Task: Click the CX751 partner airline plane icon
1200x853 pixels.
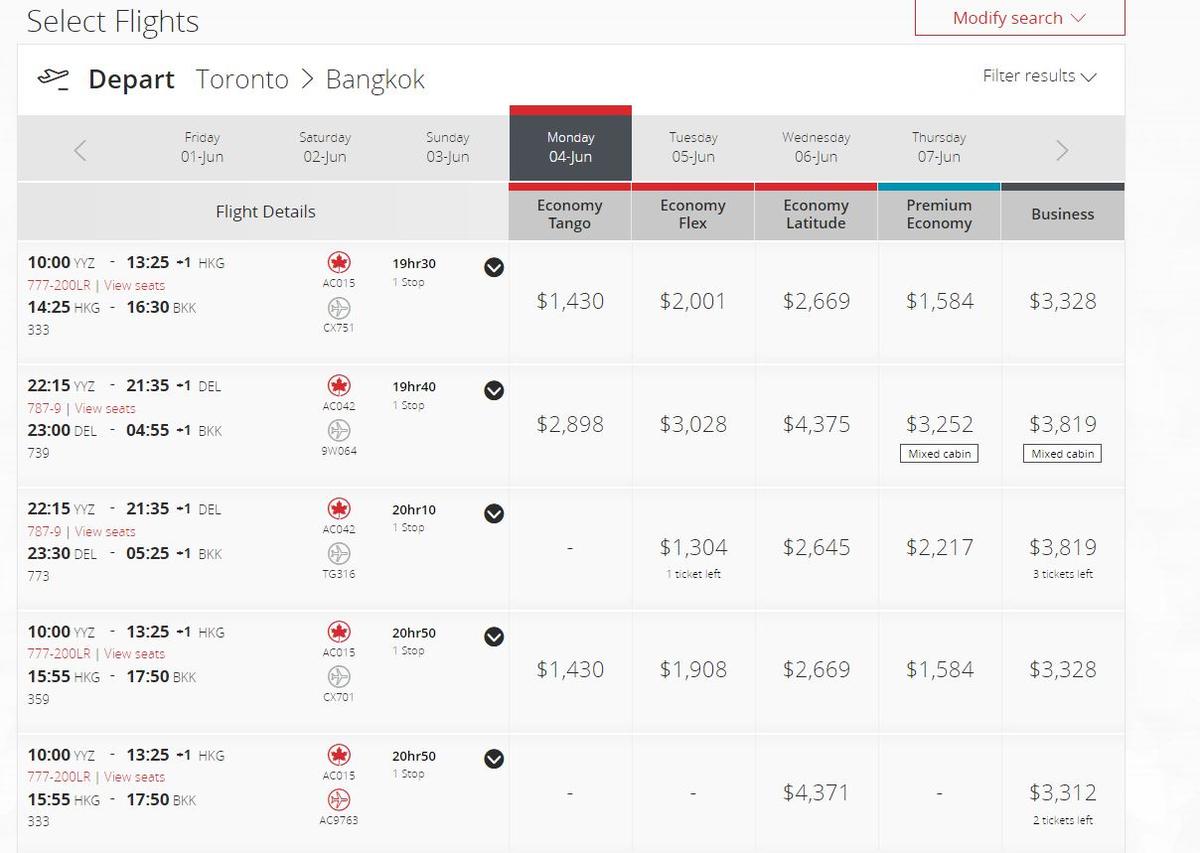Action: click(x=339, y=308)
